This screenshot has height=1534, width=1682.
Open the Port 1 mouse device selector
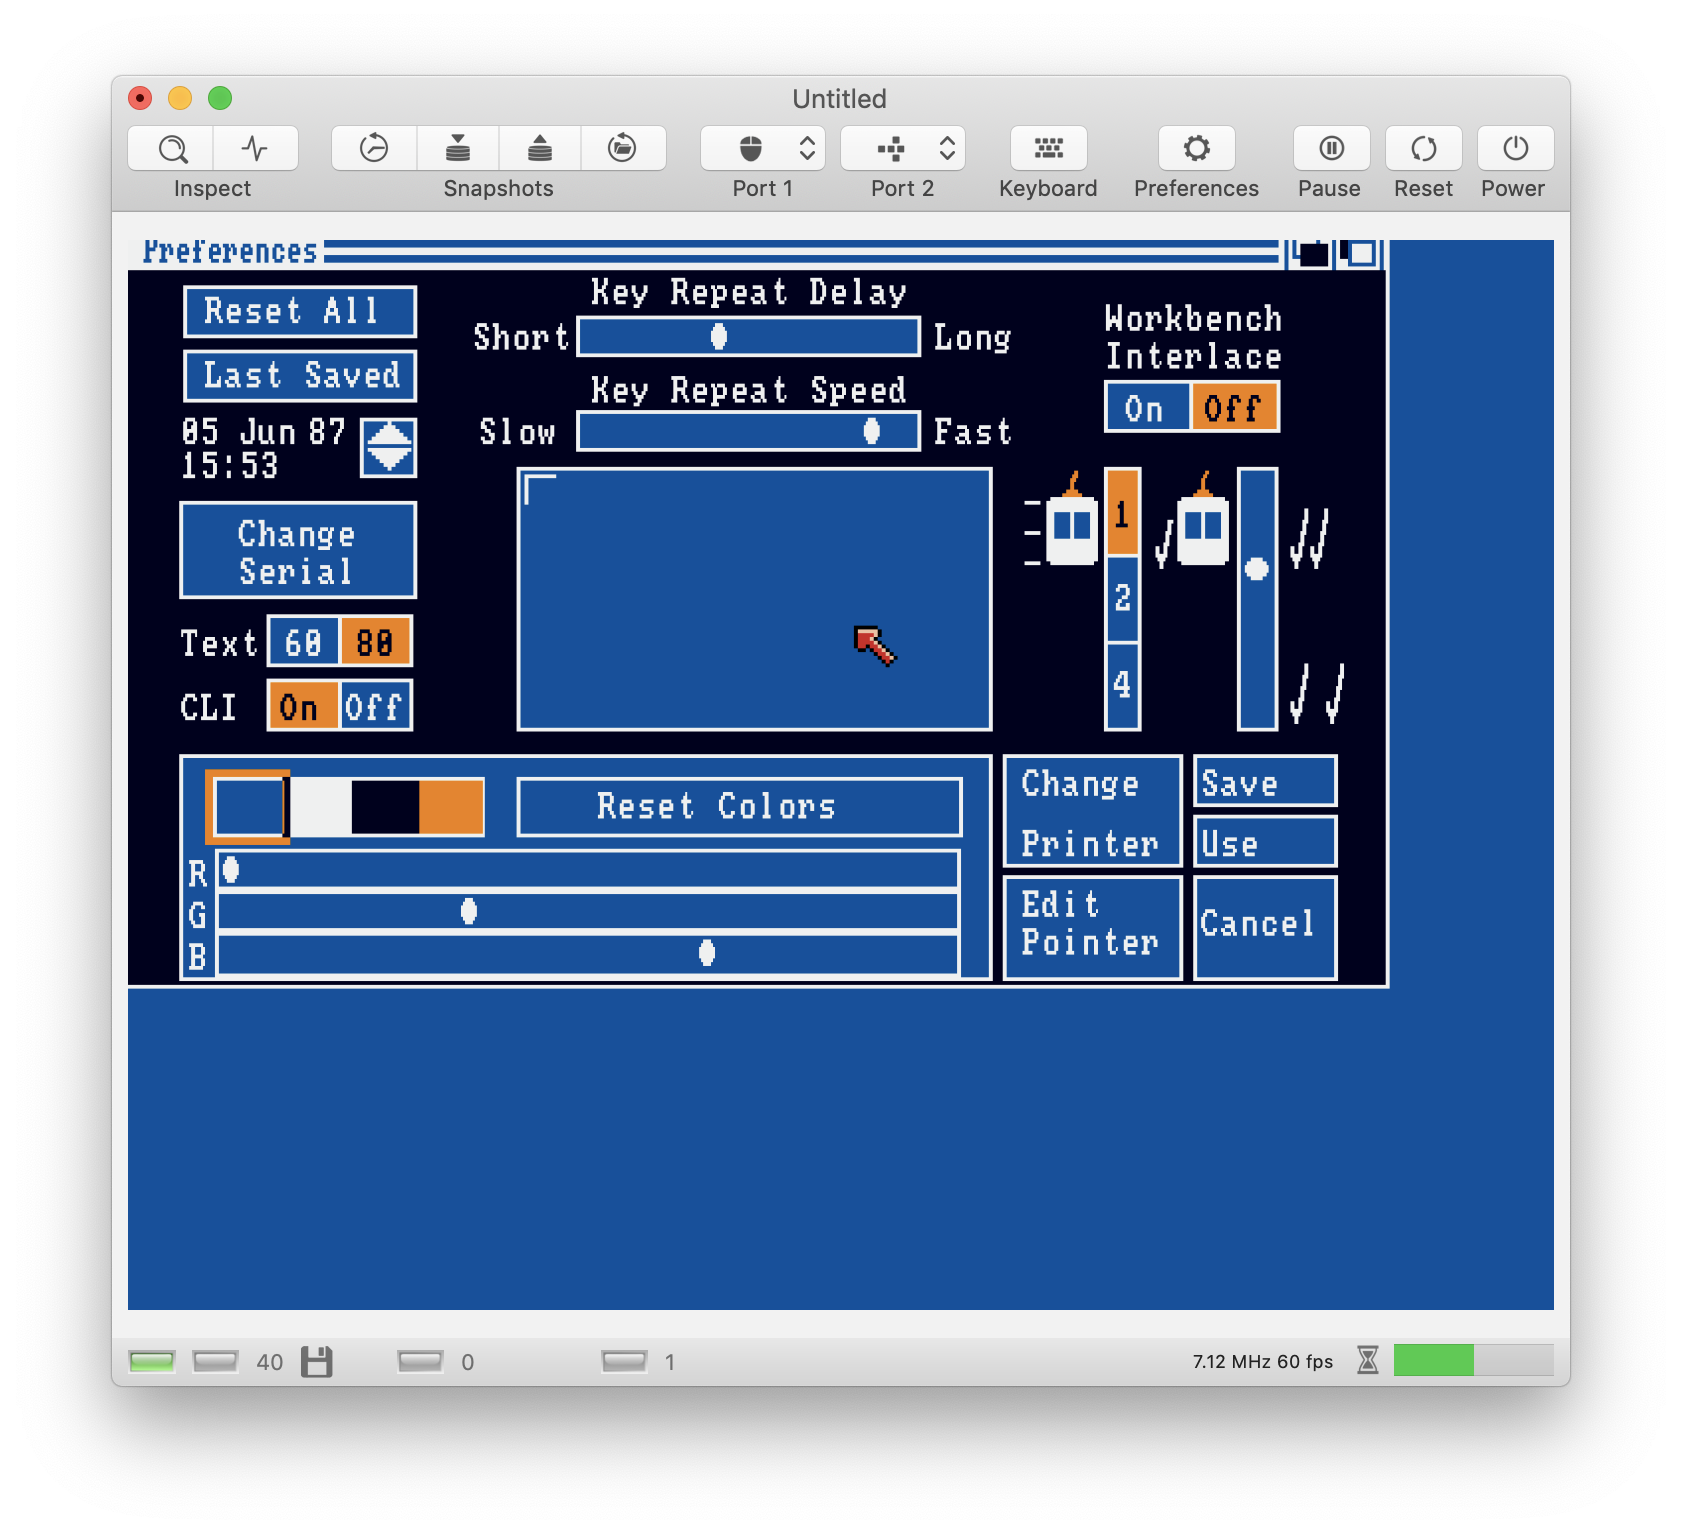coord(763,149)
